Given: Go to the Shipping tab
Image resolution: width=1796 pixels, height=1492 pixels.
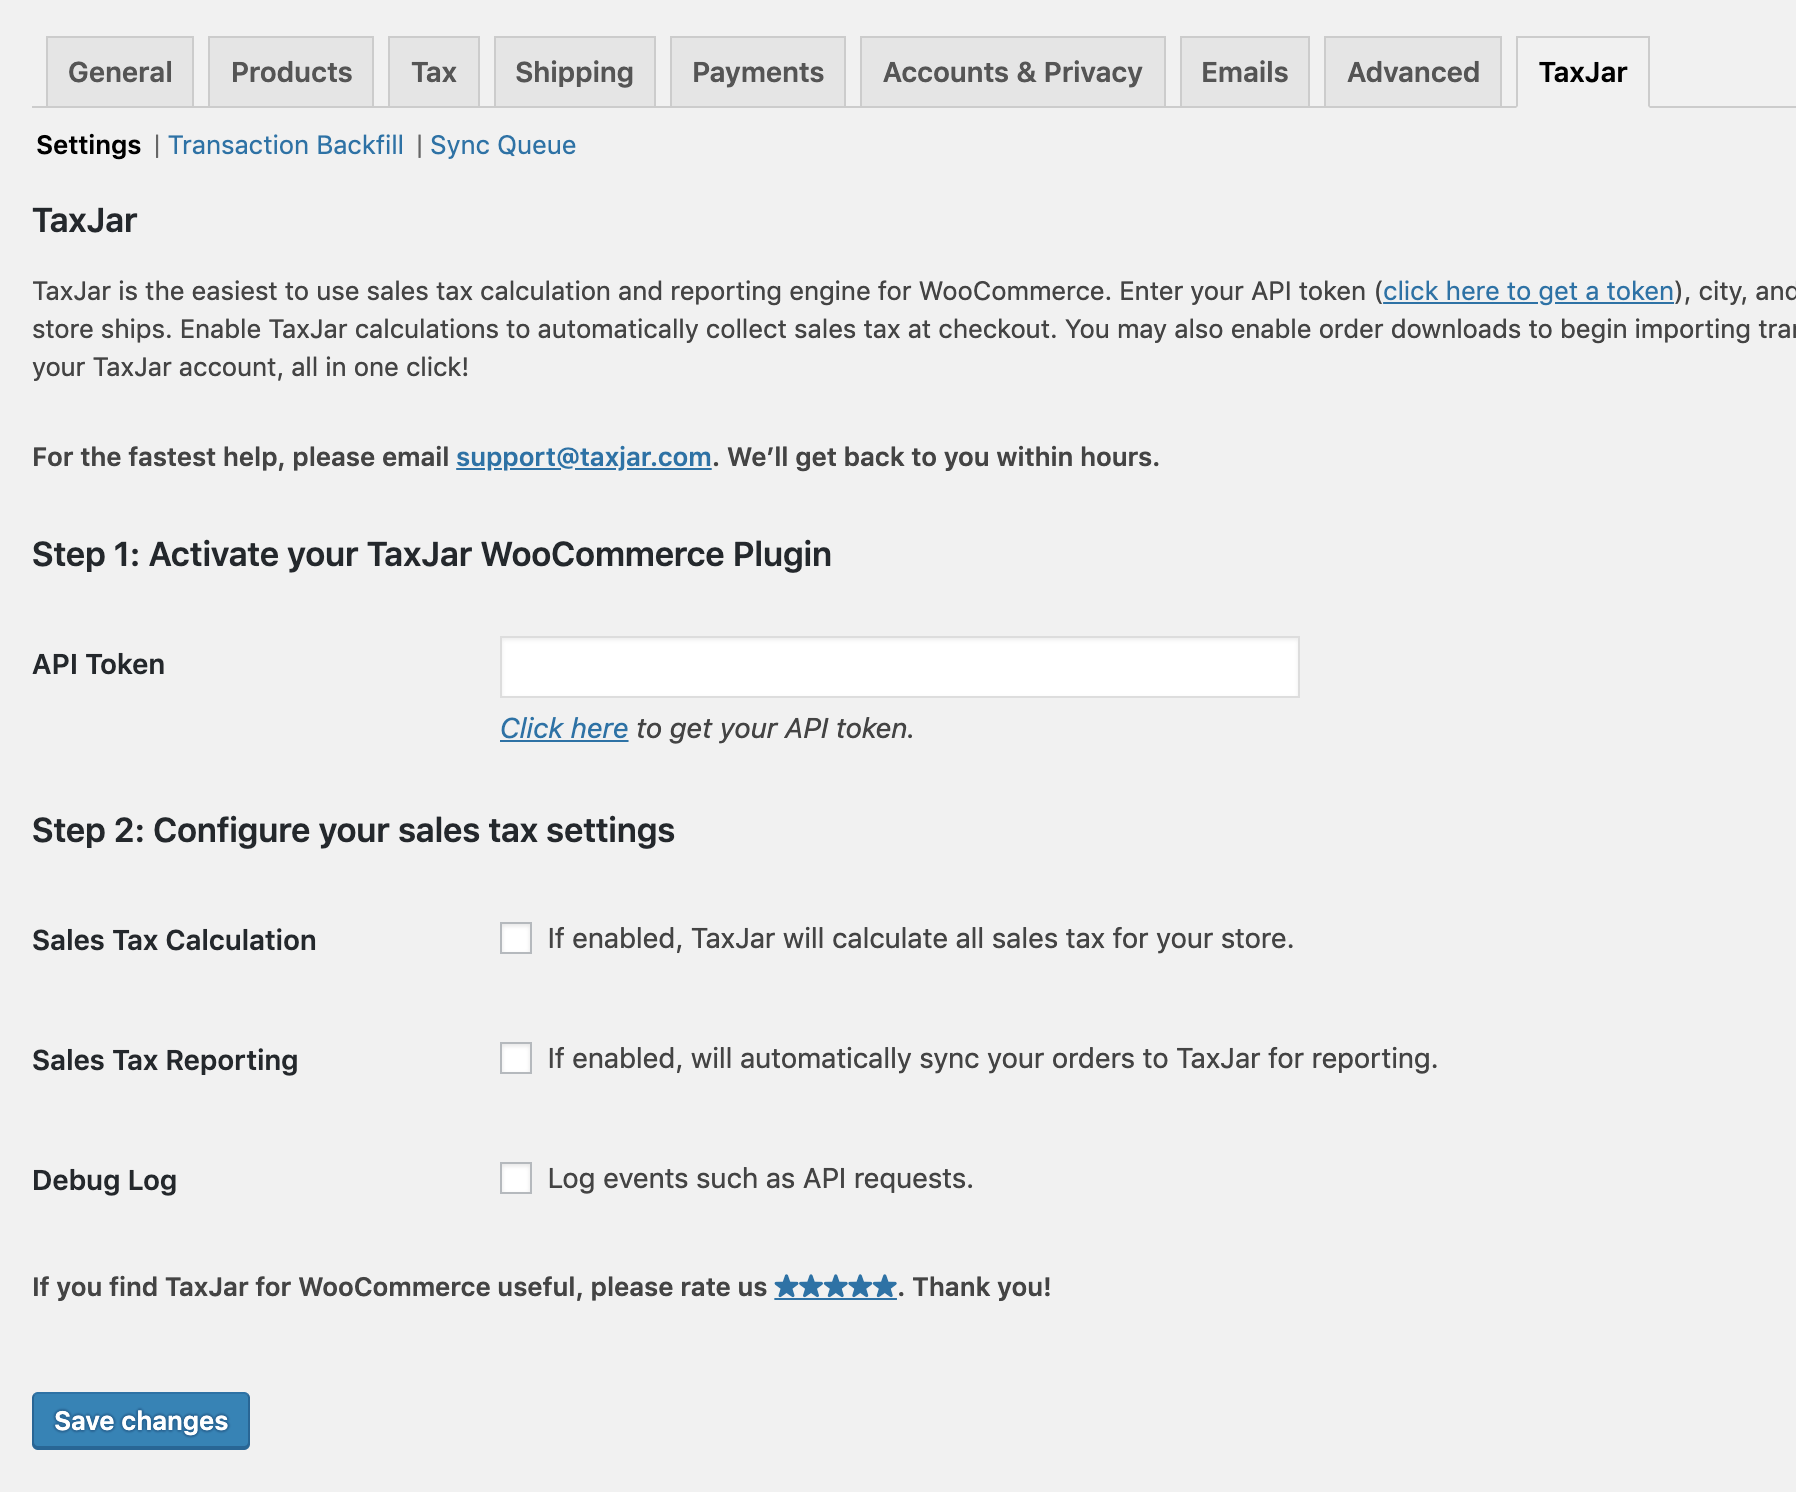Looking at the screenshot, I should pos(575,72).
